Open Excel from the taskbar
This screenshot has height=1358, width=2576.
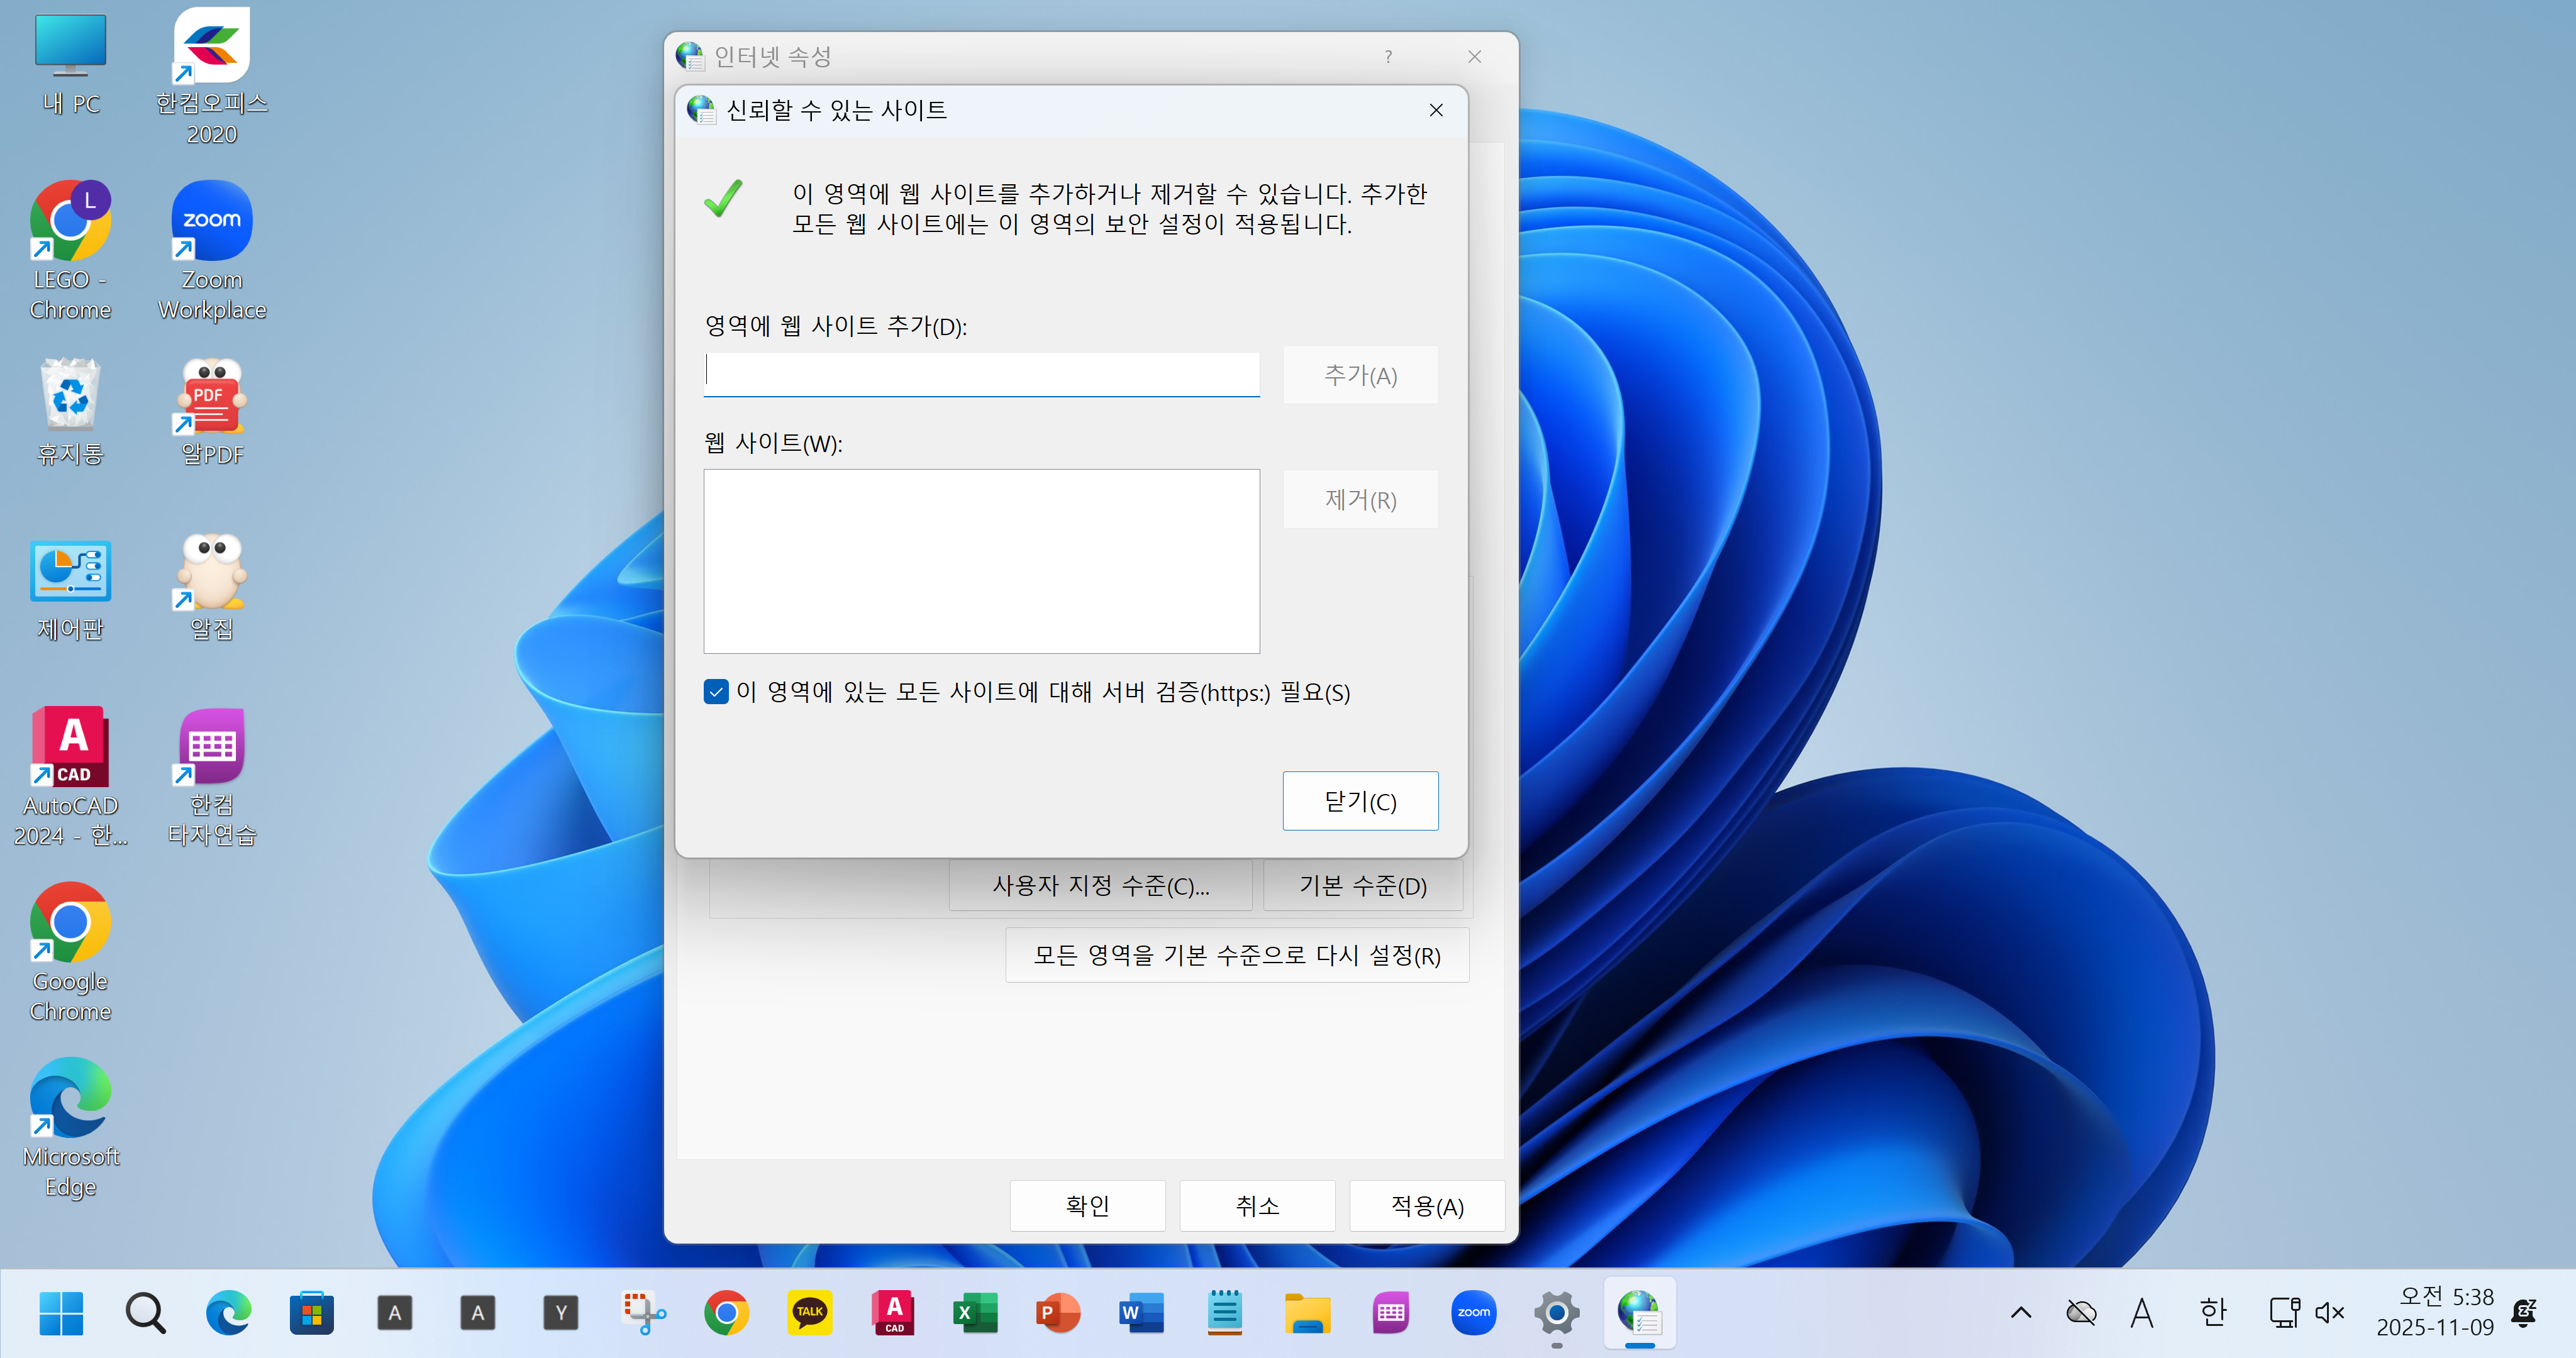click(975, 1312)
